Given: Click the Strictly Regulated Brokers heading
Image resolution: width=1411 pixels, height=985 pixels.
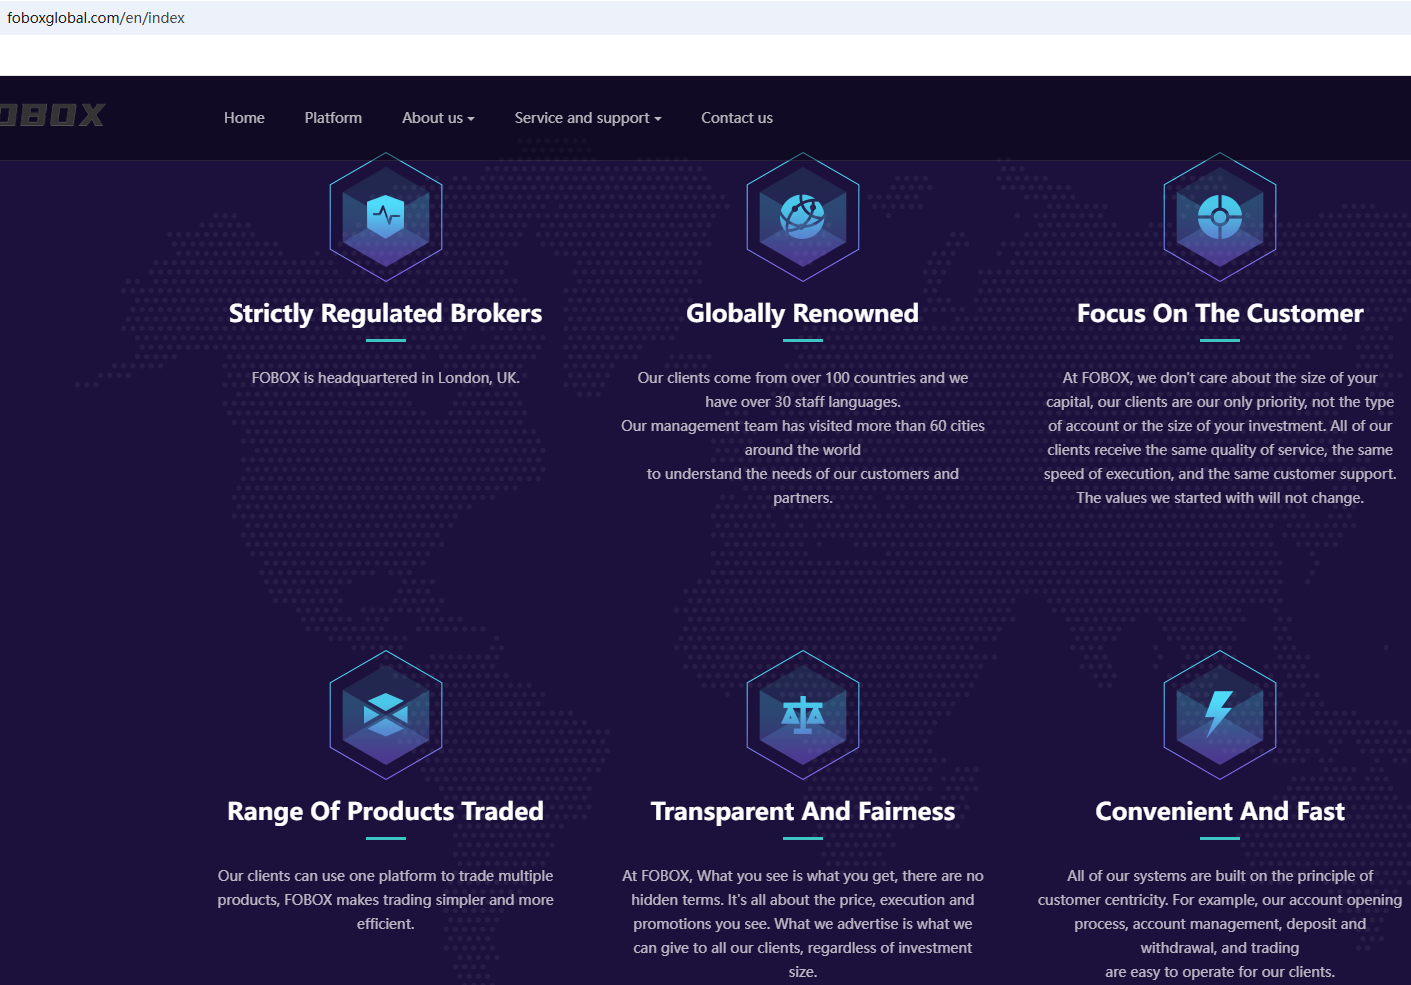Looking at the screenshot, I should (385, 313).
